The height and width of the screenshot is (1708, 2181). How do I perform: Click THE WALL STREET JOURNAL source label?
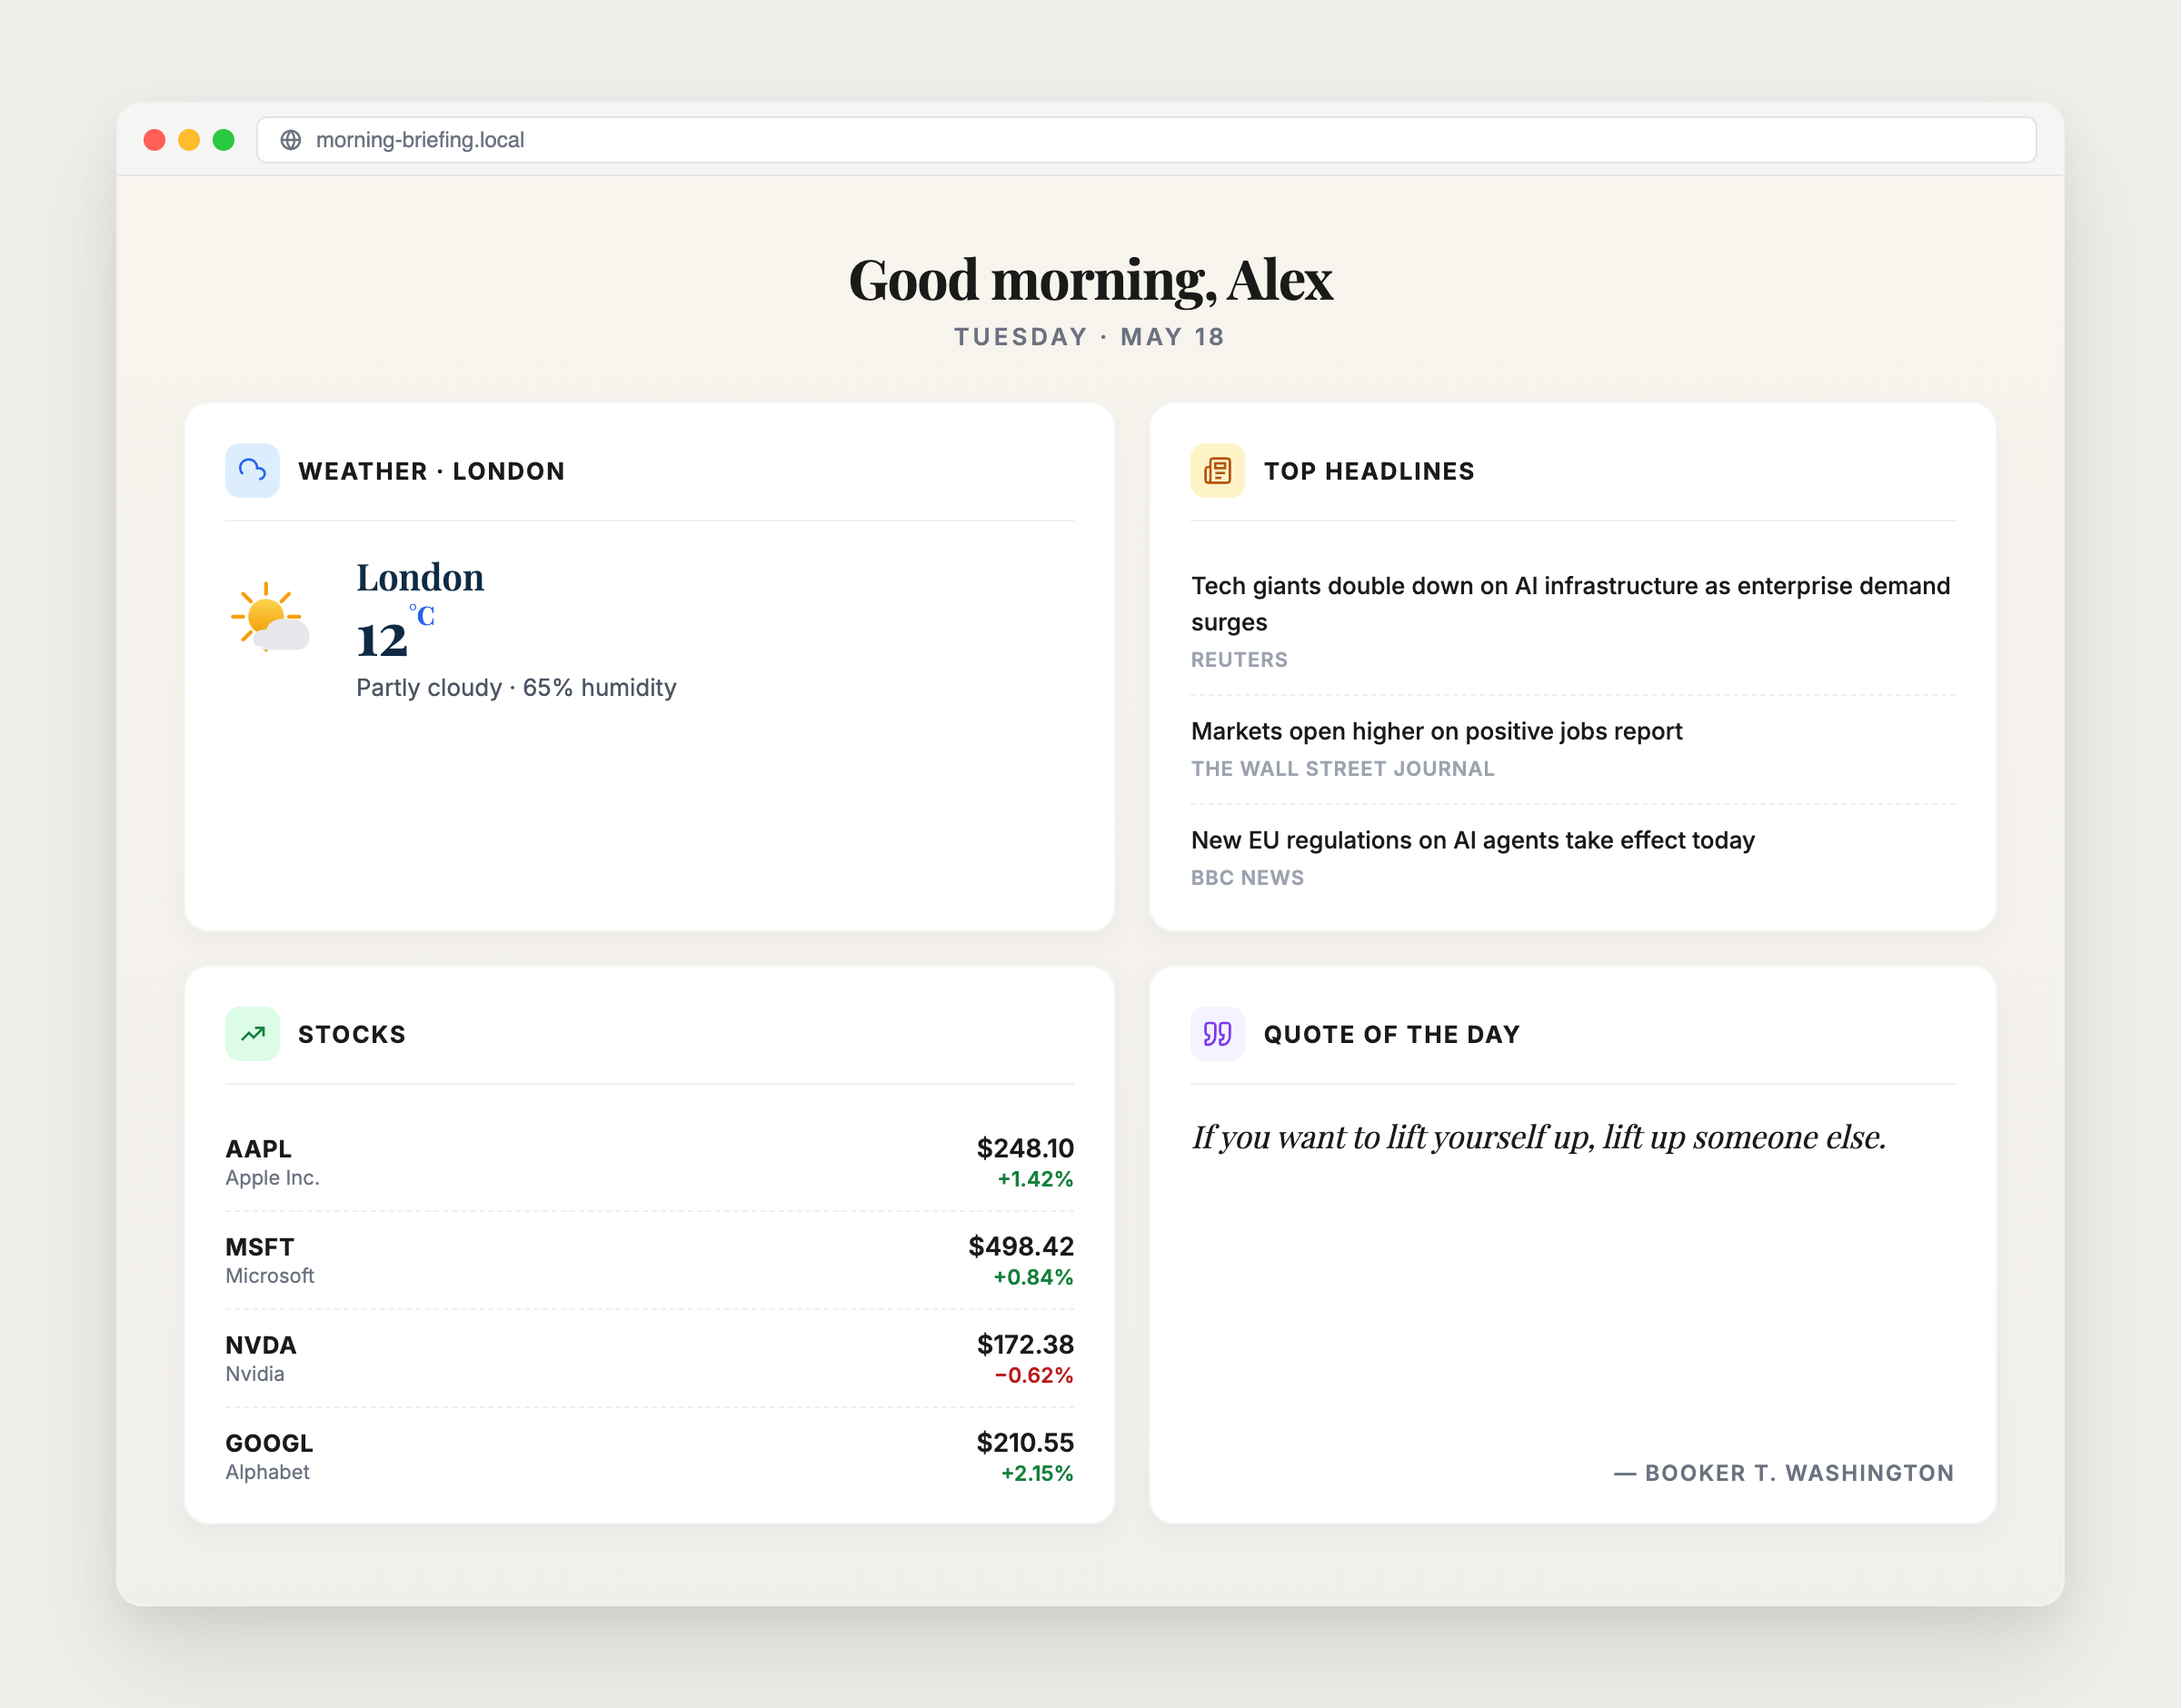tap(1342, 769)
